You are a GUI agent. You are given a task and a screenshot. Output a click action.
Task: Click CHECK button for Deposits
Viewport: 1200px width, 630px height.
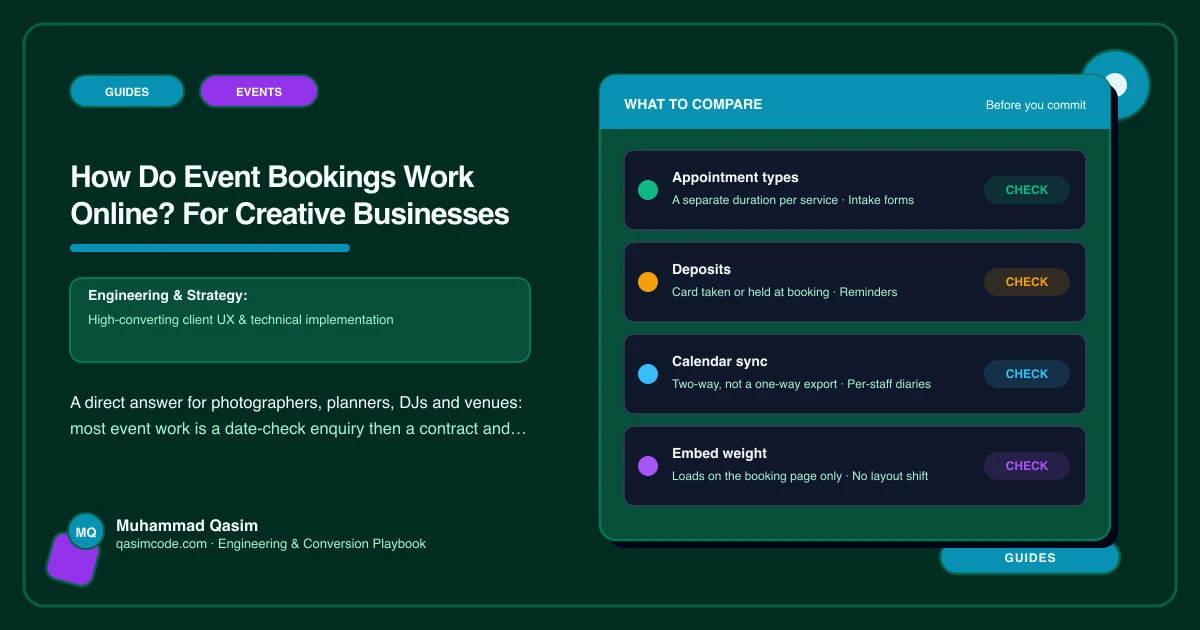pos(1027,282)
